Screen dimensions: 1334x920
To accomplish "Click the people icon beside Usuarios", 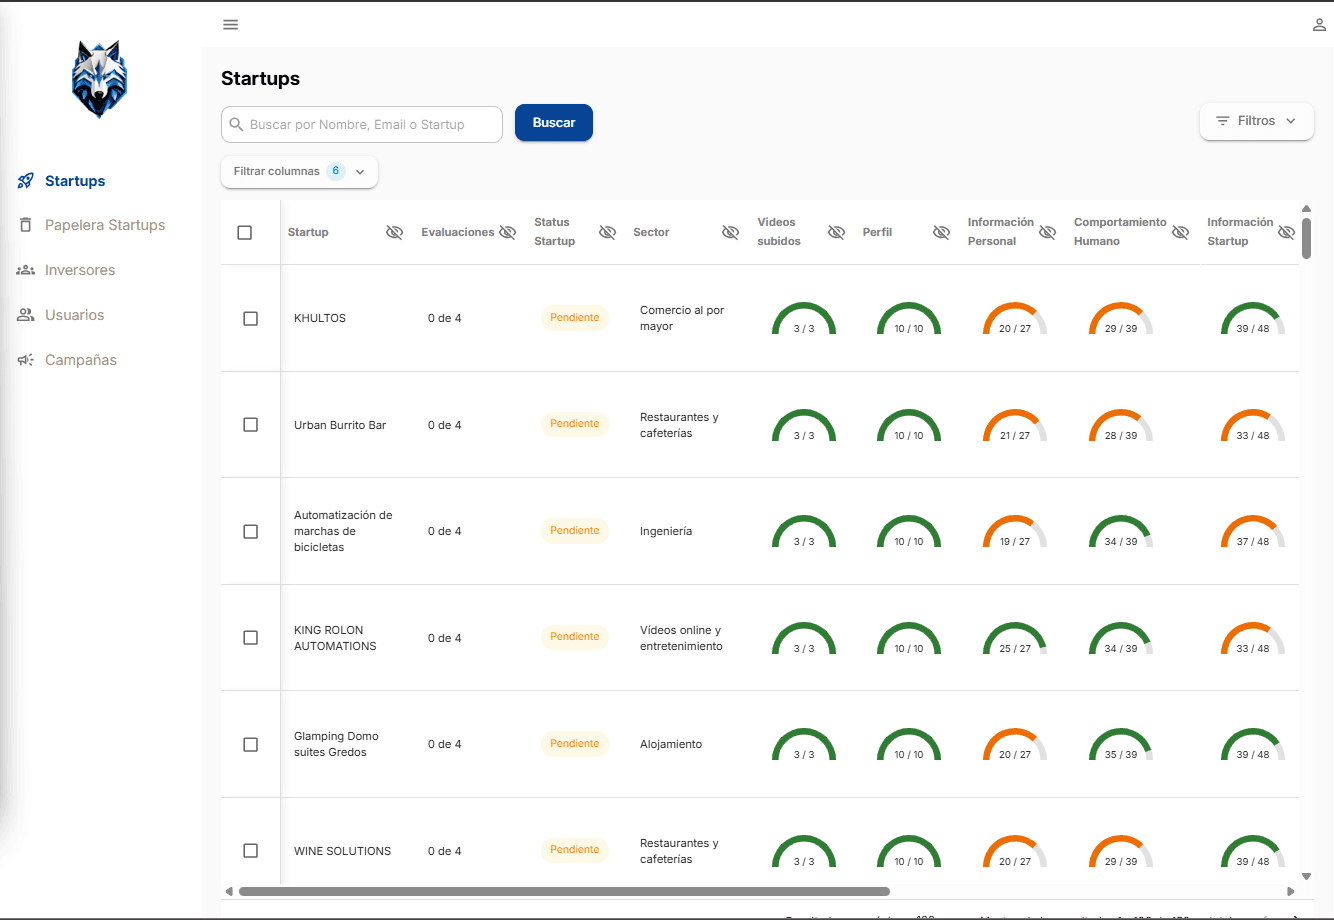I will pyautogui.click(x=26, y=315).
